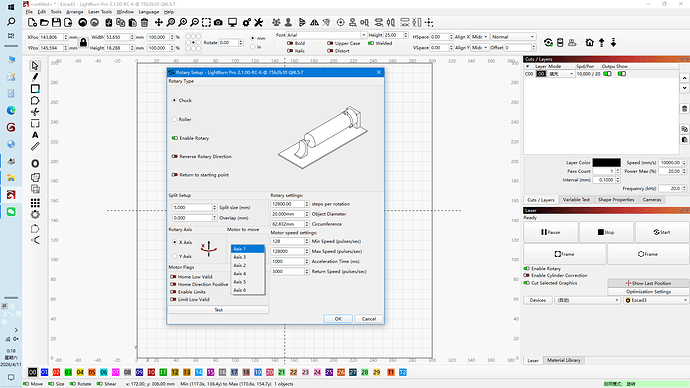The image size is (690, 388).
Task: Switch to the Variable Text tab
Action: pos(576,200)
